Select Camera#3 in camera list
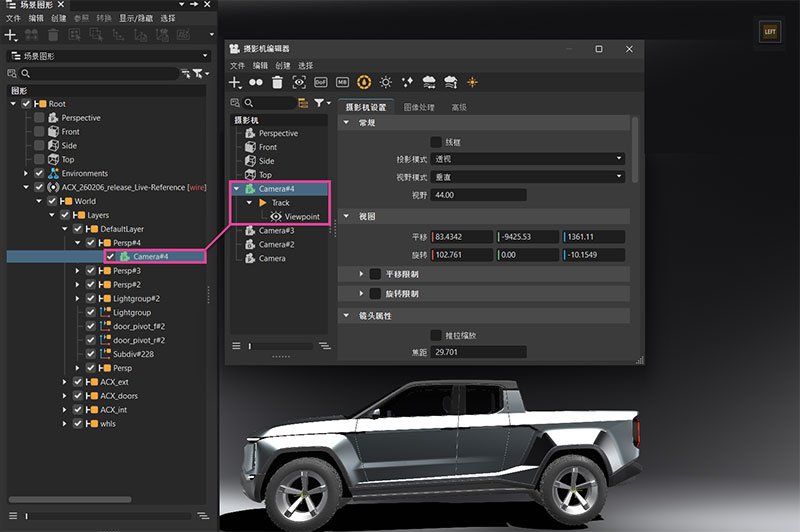Viewport: 800px width, 532px height. tap(276, 231)
